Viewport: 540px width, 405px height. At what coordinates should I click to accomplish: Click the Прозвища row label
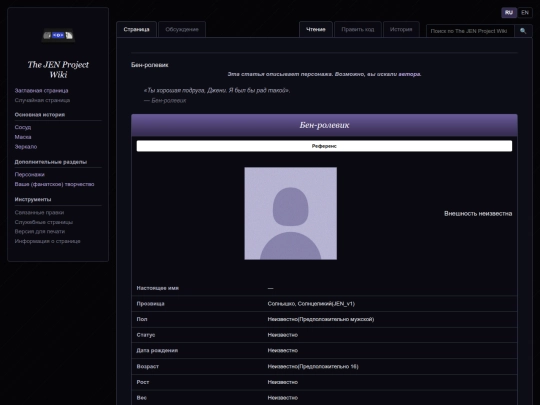(150, 304)
